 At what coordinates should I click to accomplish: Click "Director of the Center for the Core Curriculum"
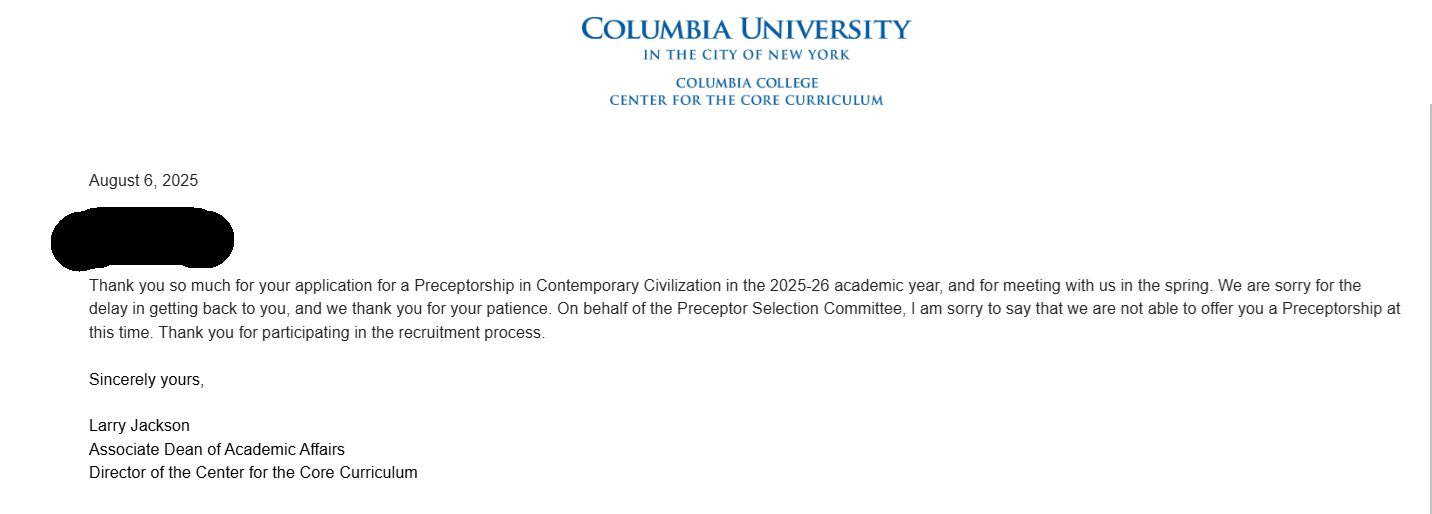pyautogui.click(x=253, y=473)
